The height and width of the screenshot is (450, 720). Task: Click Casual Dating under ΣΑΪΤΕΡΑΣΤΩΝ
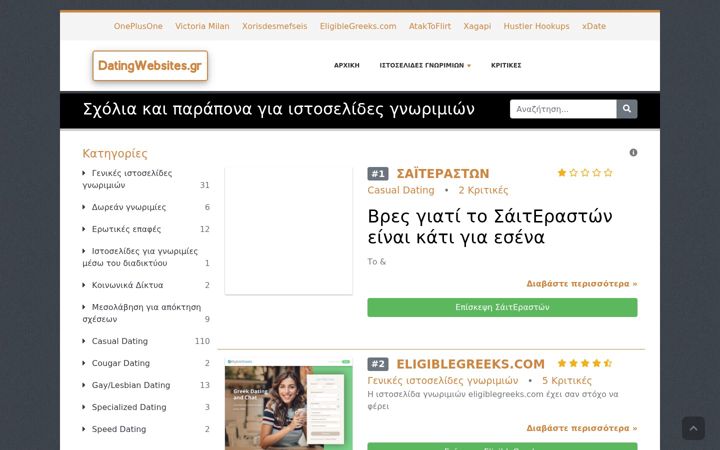(x=401, y=190)
